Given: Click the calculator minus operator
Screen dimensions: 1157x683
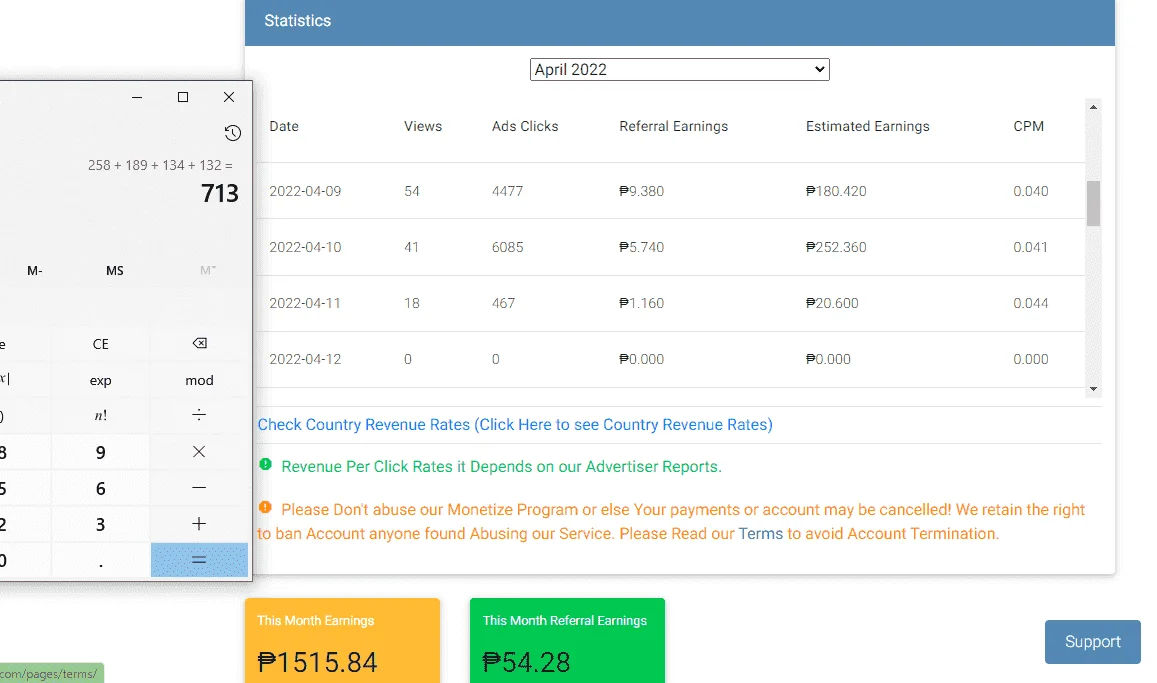Looking at the screenshot, I should click(199, 488).
